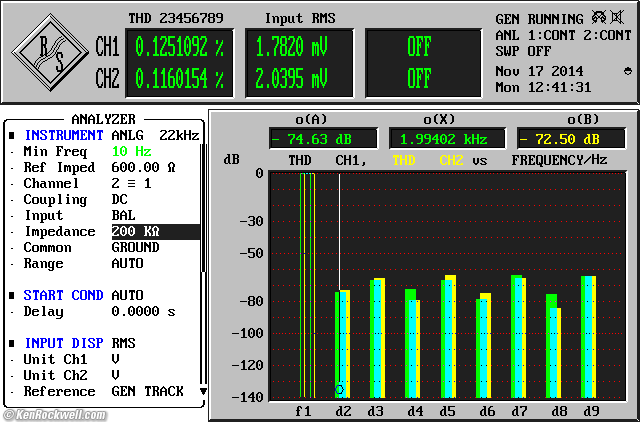Click the INPUT DISP section bullet marker

(12, 343)
